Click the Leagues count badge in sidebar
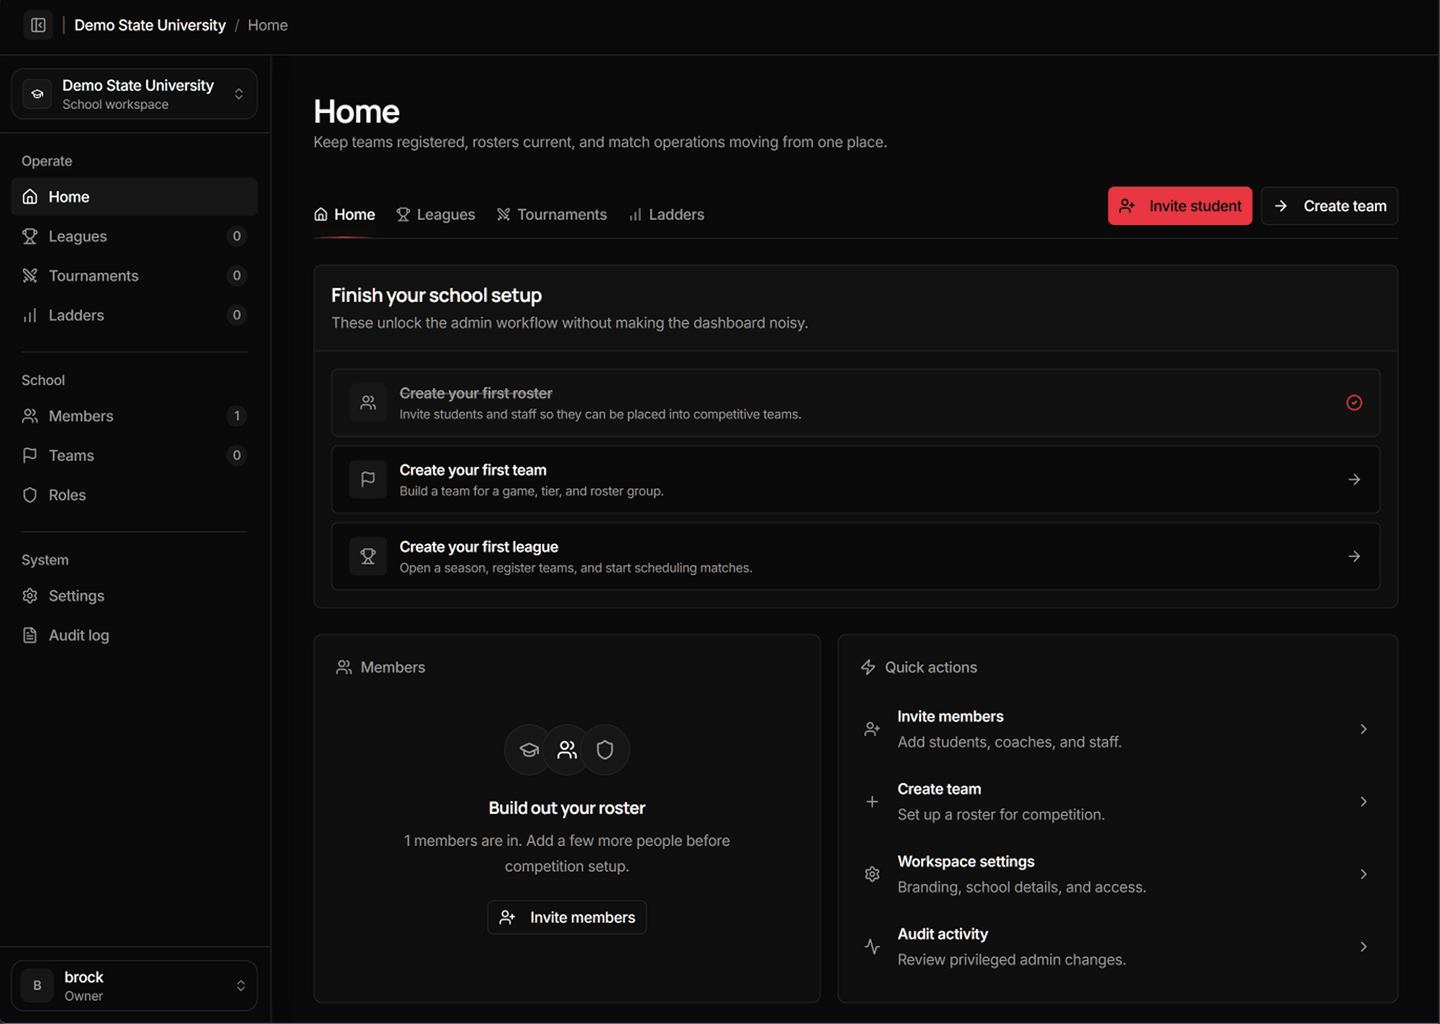The width and height of the screenshot is (1440, 1024). [x=237, y=236]
